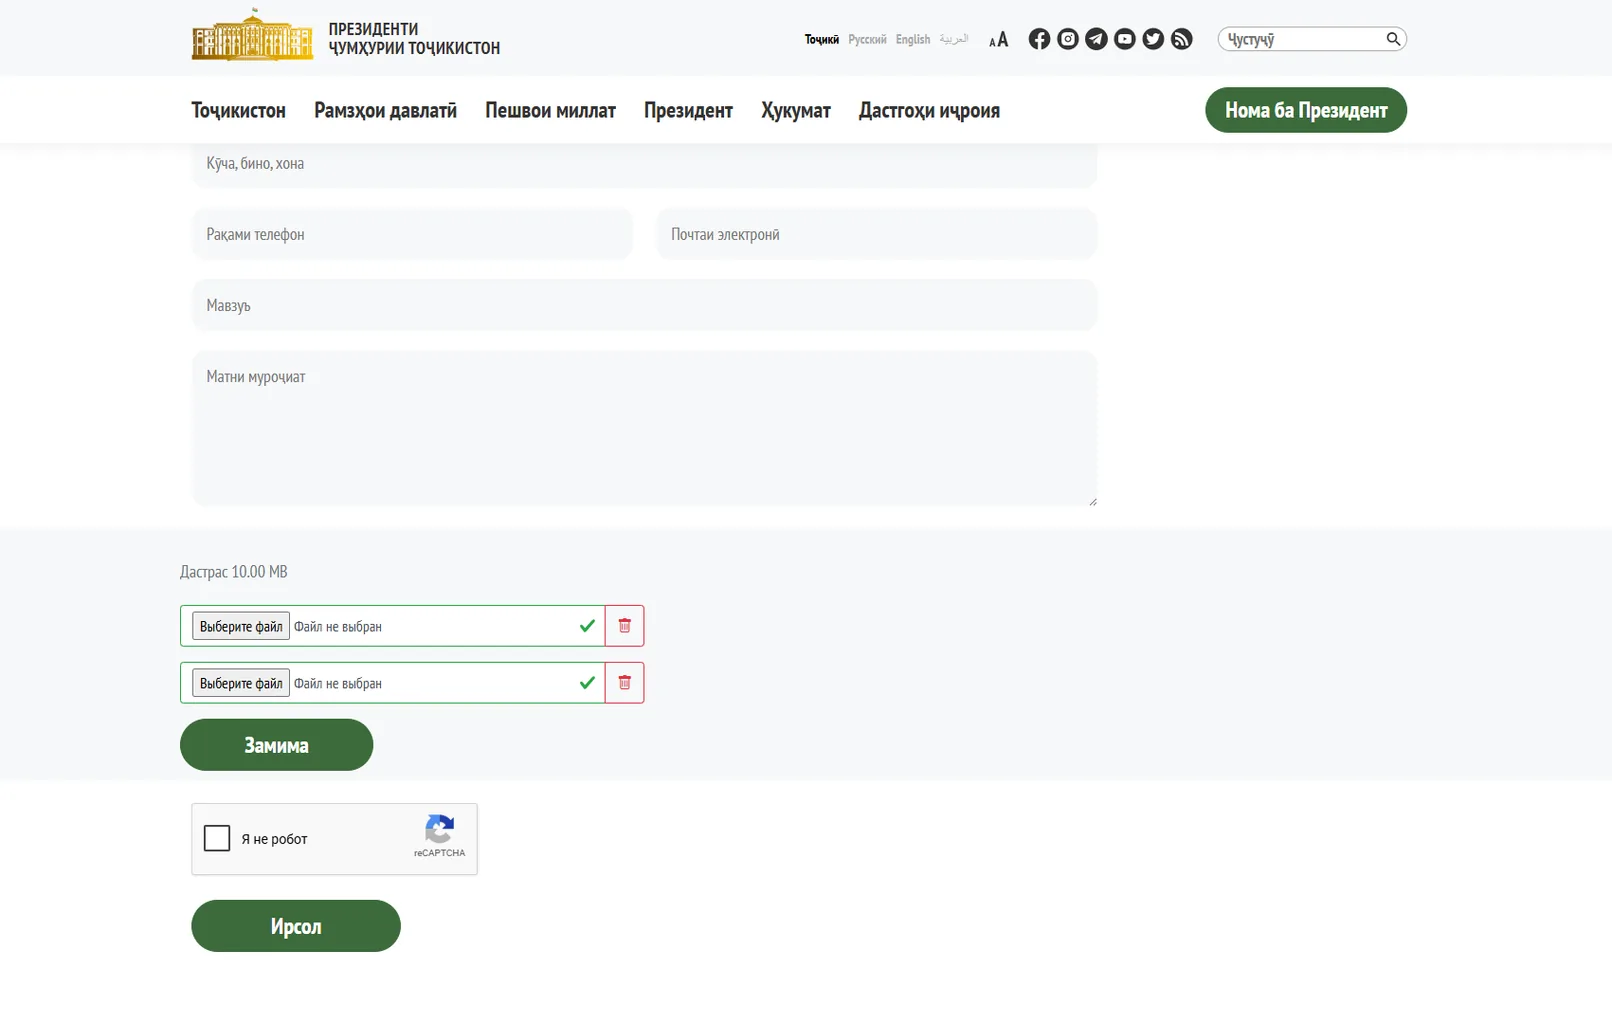1612x1024 pixels.
Task: Choose a file in first upload row
Action: (x=241, y=626)
